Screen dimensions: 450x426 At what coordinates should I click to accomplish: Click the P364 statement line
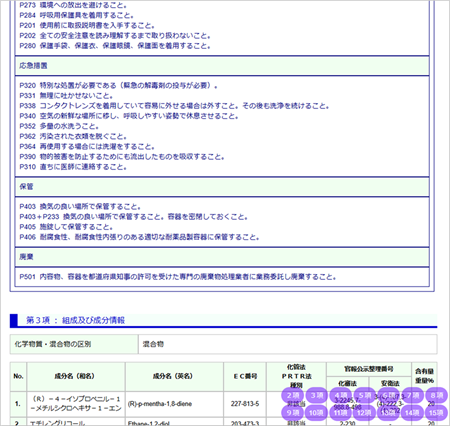click(87, 147)
